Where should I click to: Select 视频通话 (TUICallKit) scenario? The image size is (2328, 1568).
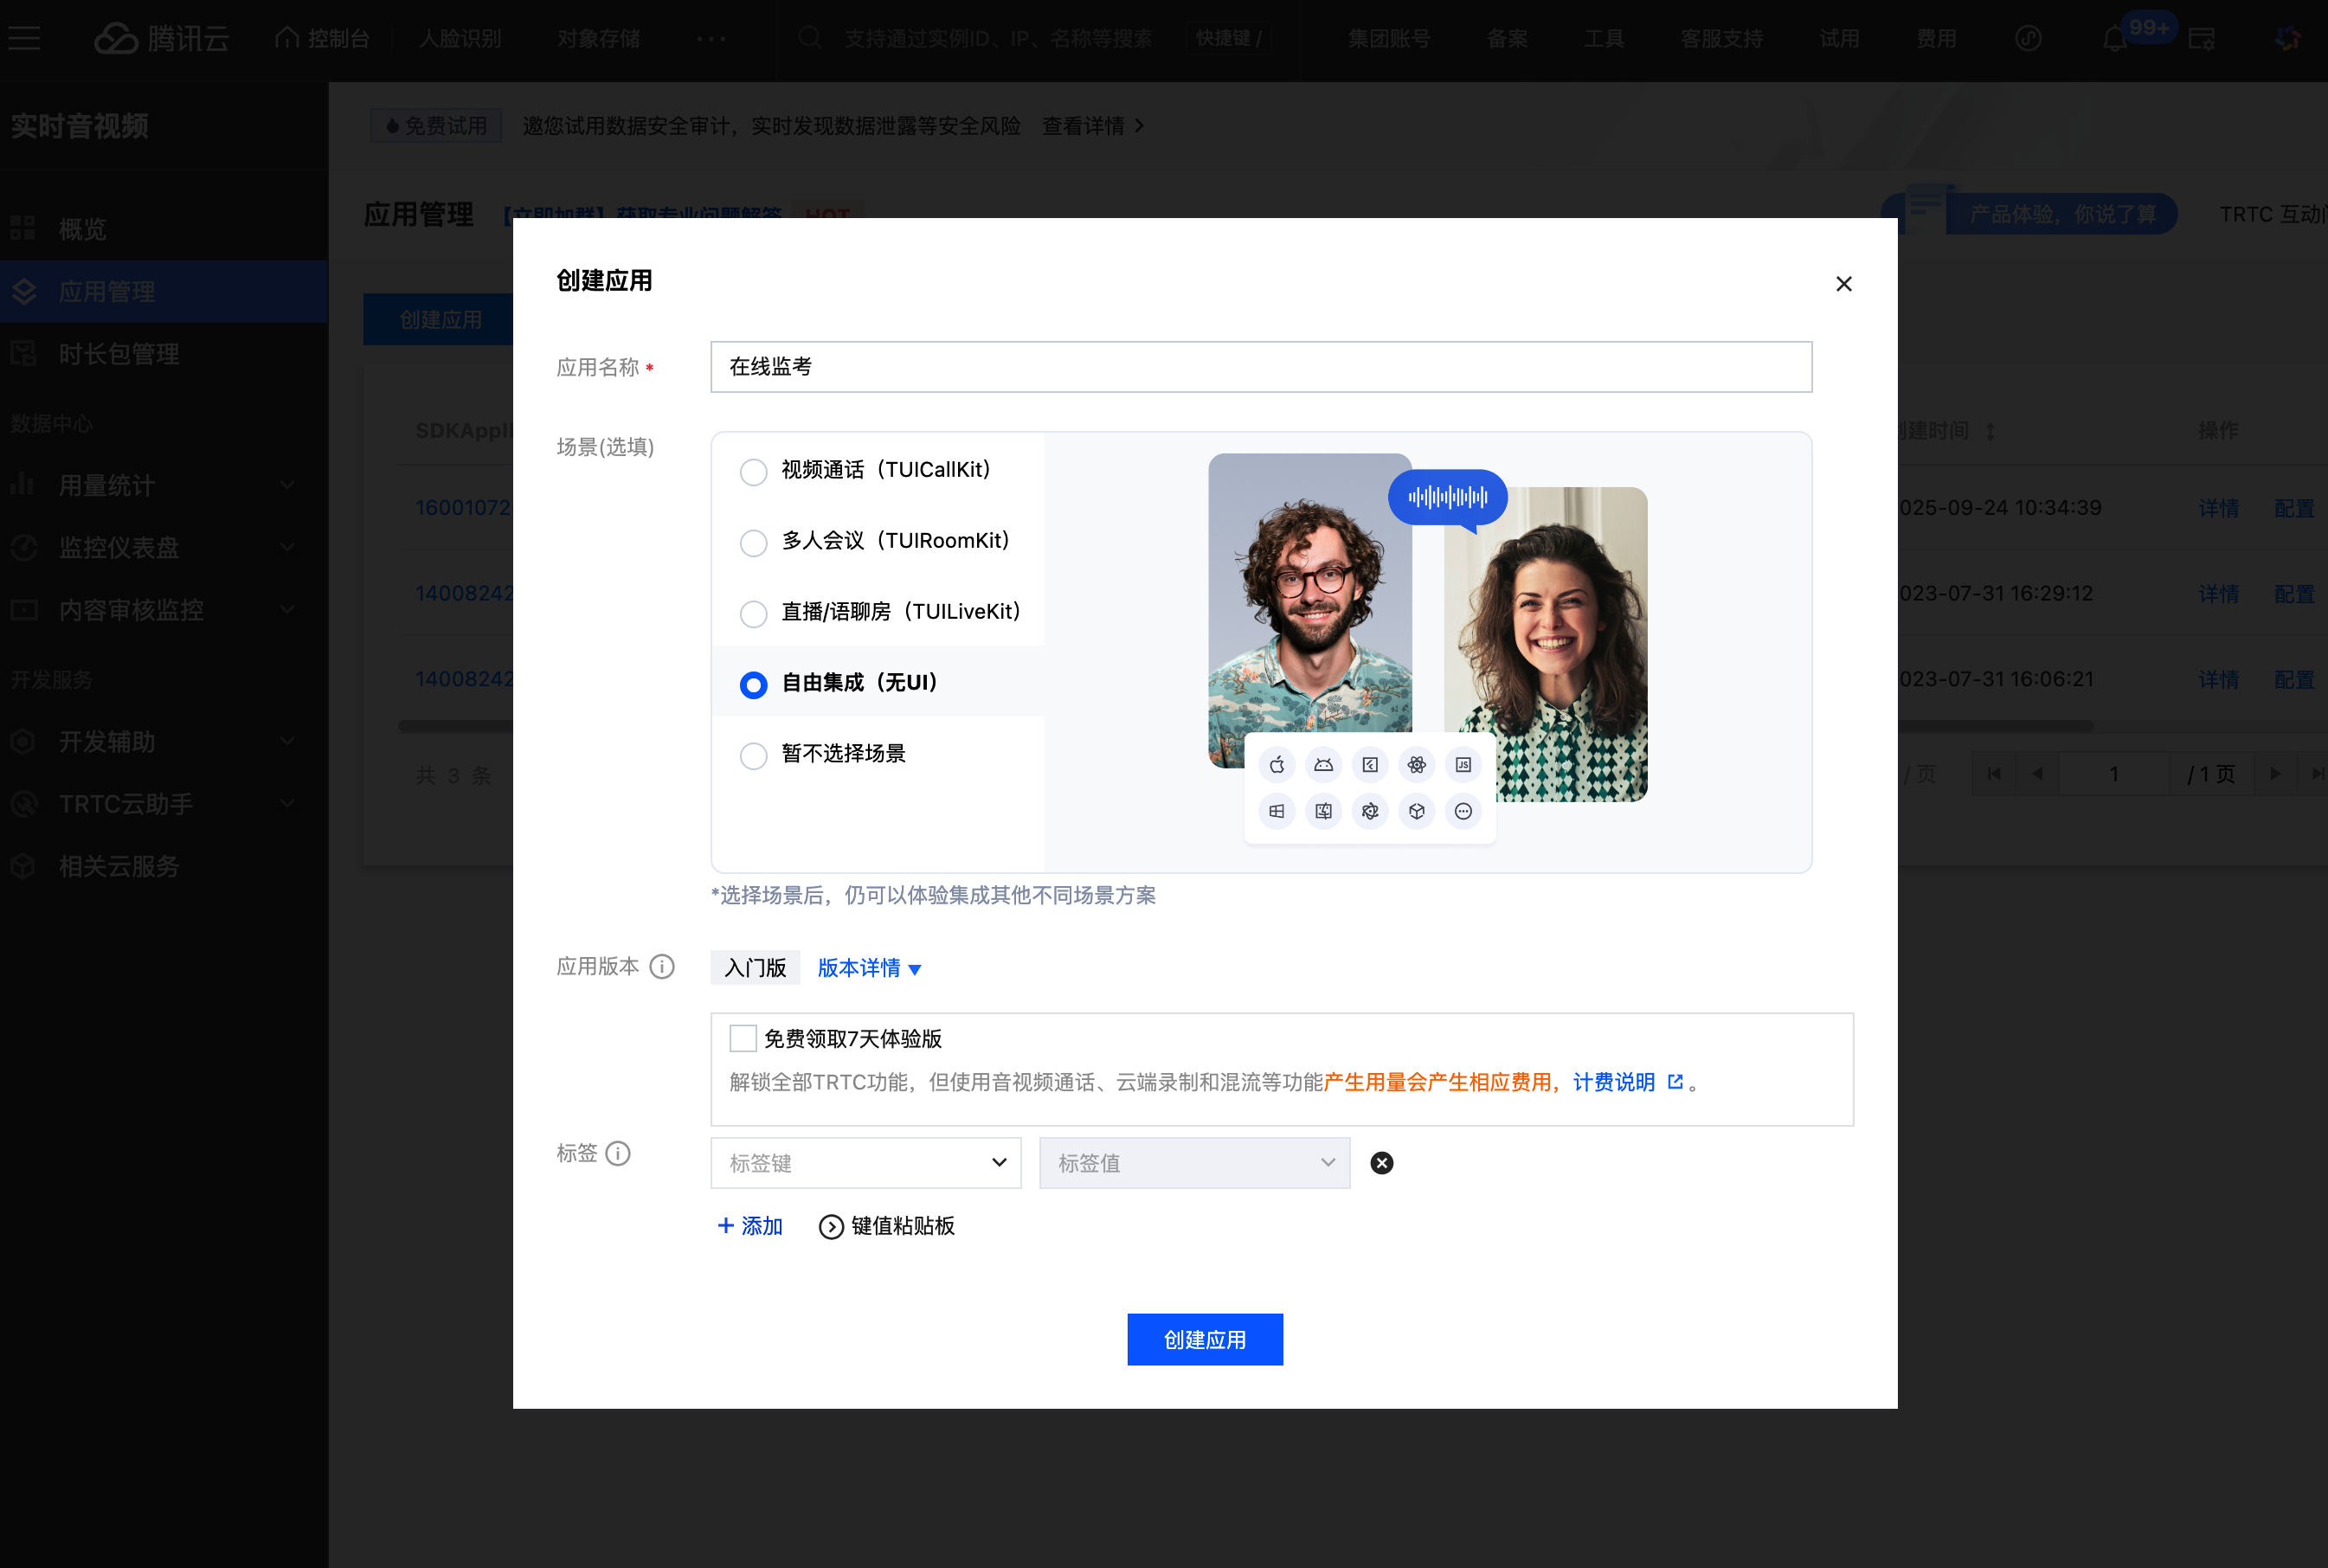pos(753,471)
